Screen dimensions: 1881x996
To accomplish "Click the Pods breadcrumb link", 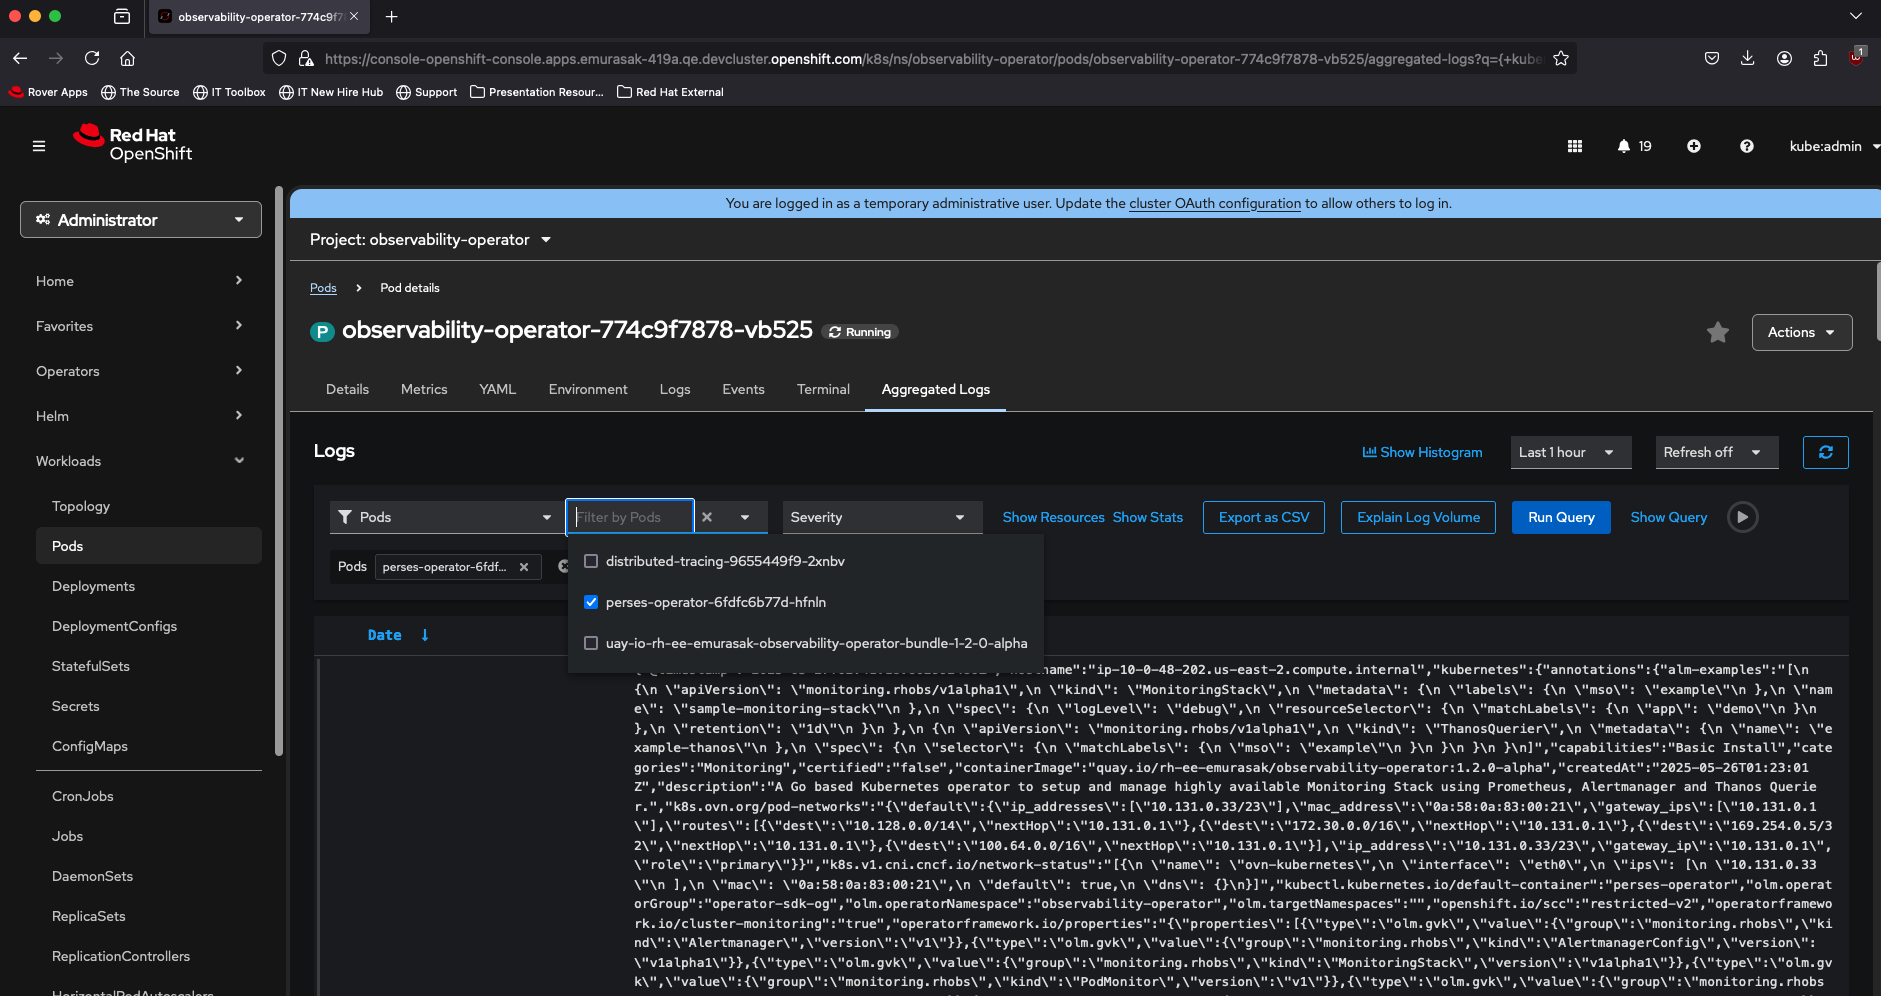I will tap(323, 288).
